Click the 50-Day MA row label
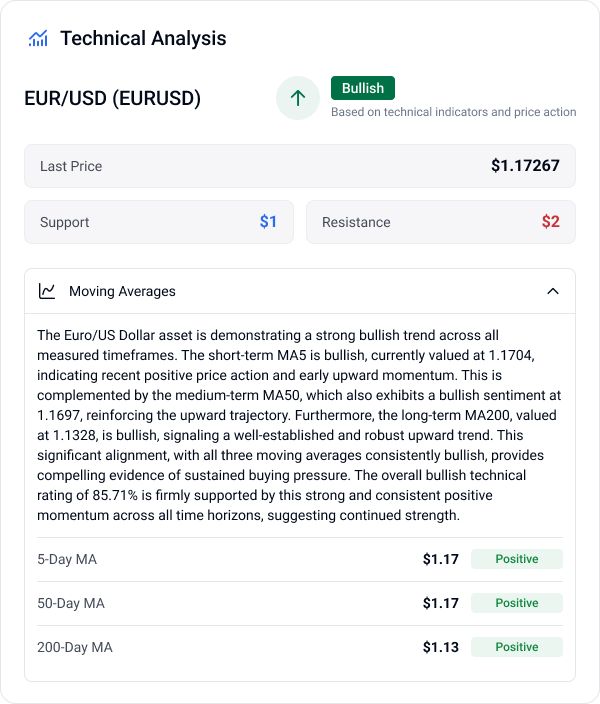Image resolution: width=600 pixels, height=704 pixels. tap(72, 603)
